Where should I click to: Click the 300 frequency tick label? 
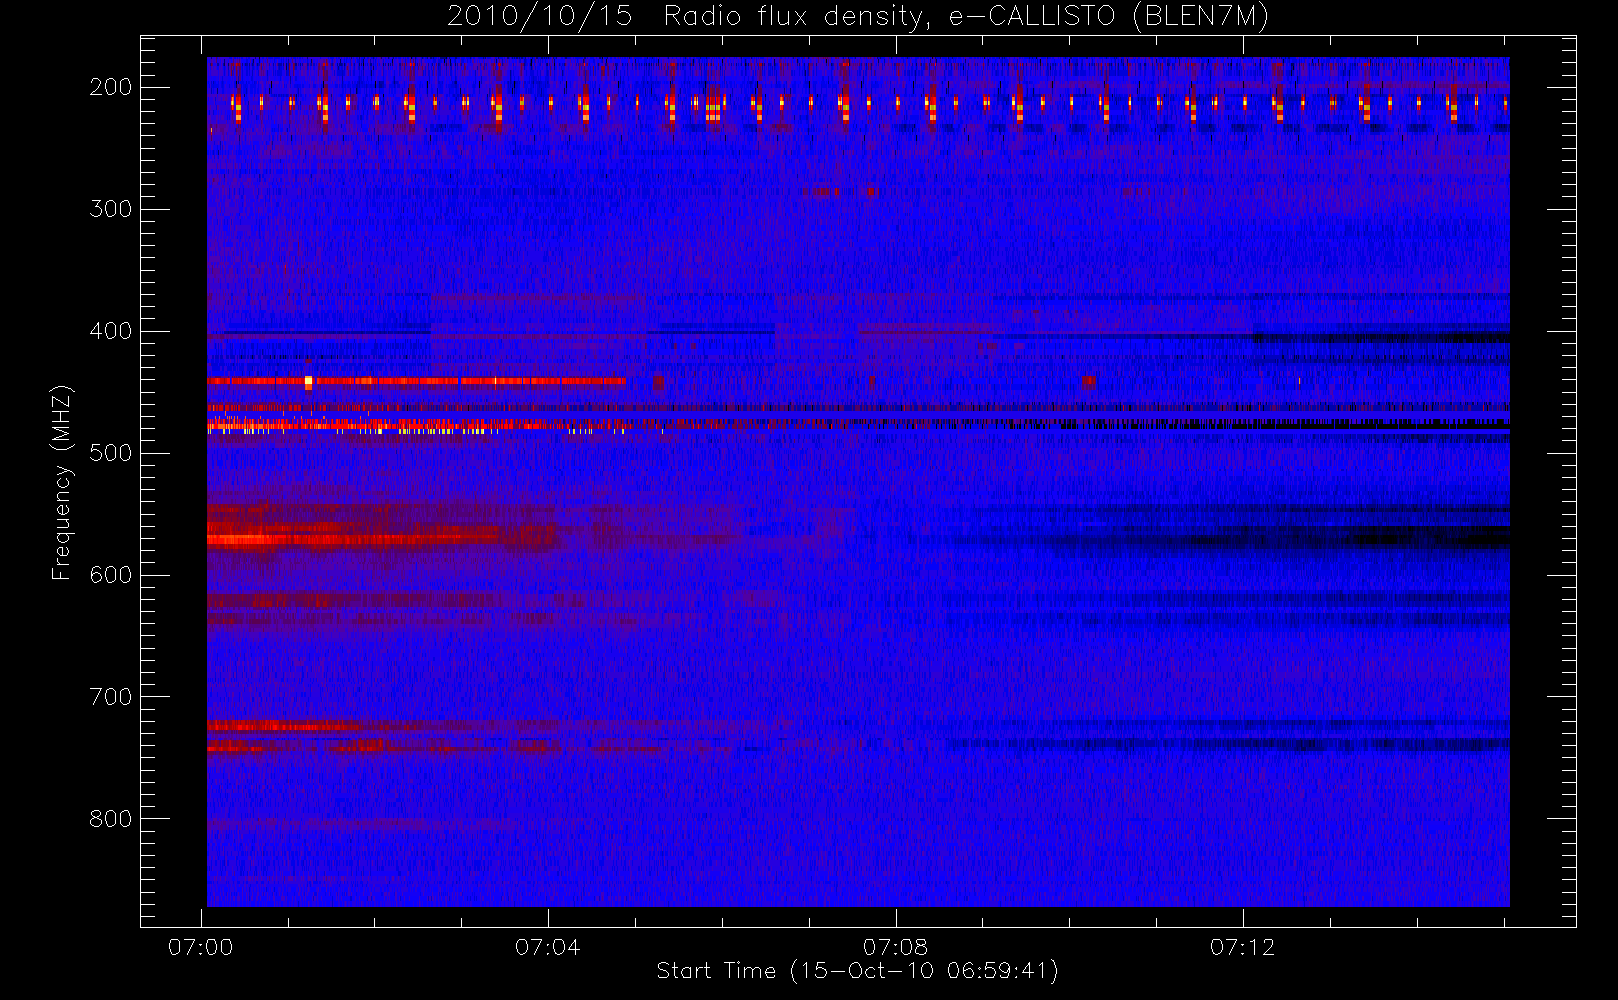pyautogui.click(x=111, y=209)
